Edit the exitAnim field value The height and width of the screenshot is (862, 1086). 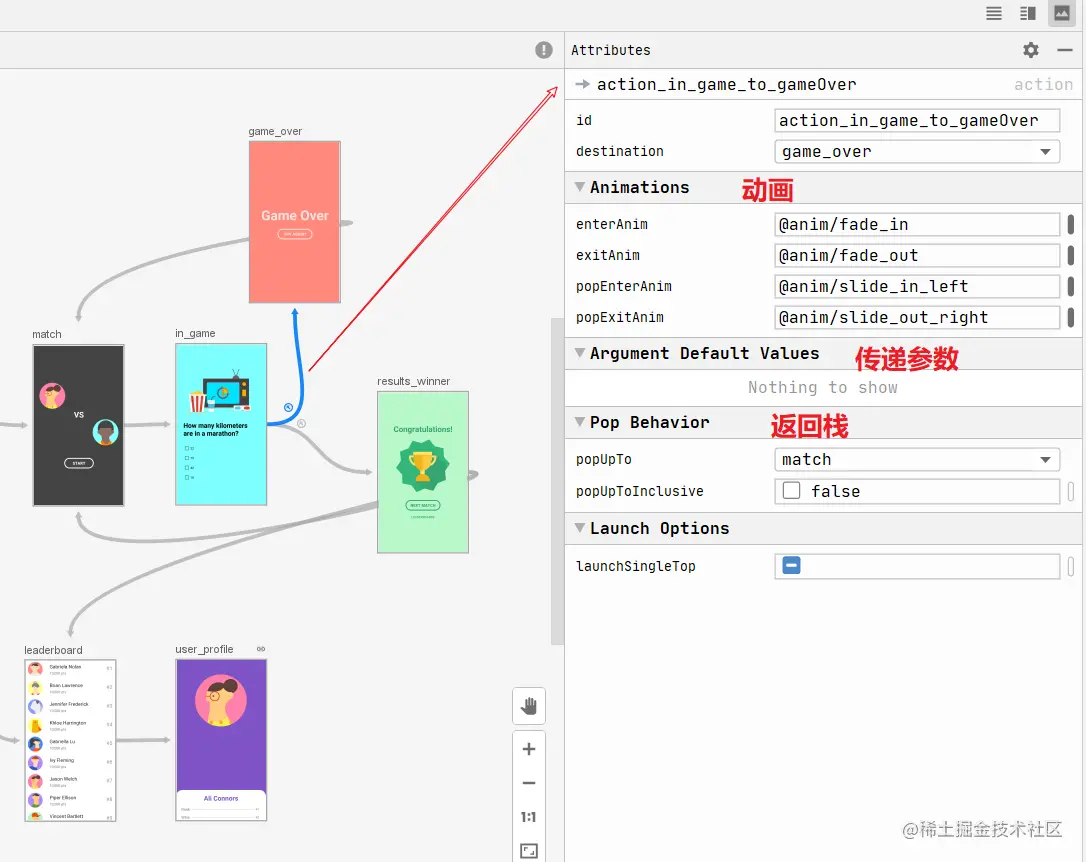point(916,255)
